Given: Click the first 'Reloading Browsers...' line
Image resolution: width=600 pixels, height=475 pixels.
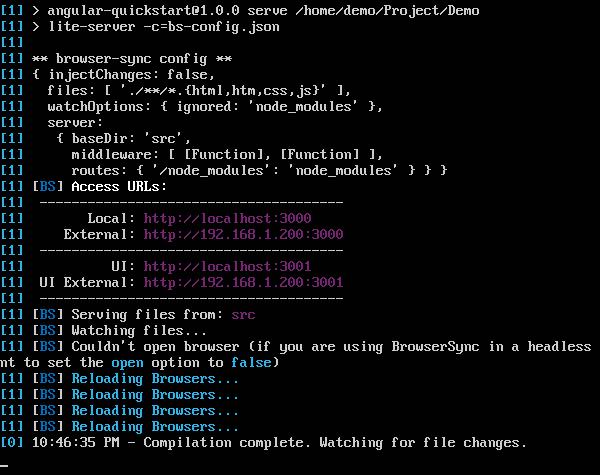Looking at the screenshot, I should [155, 379].
